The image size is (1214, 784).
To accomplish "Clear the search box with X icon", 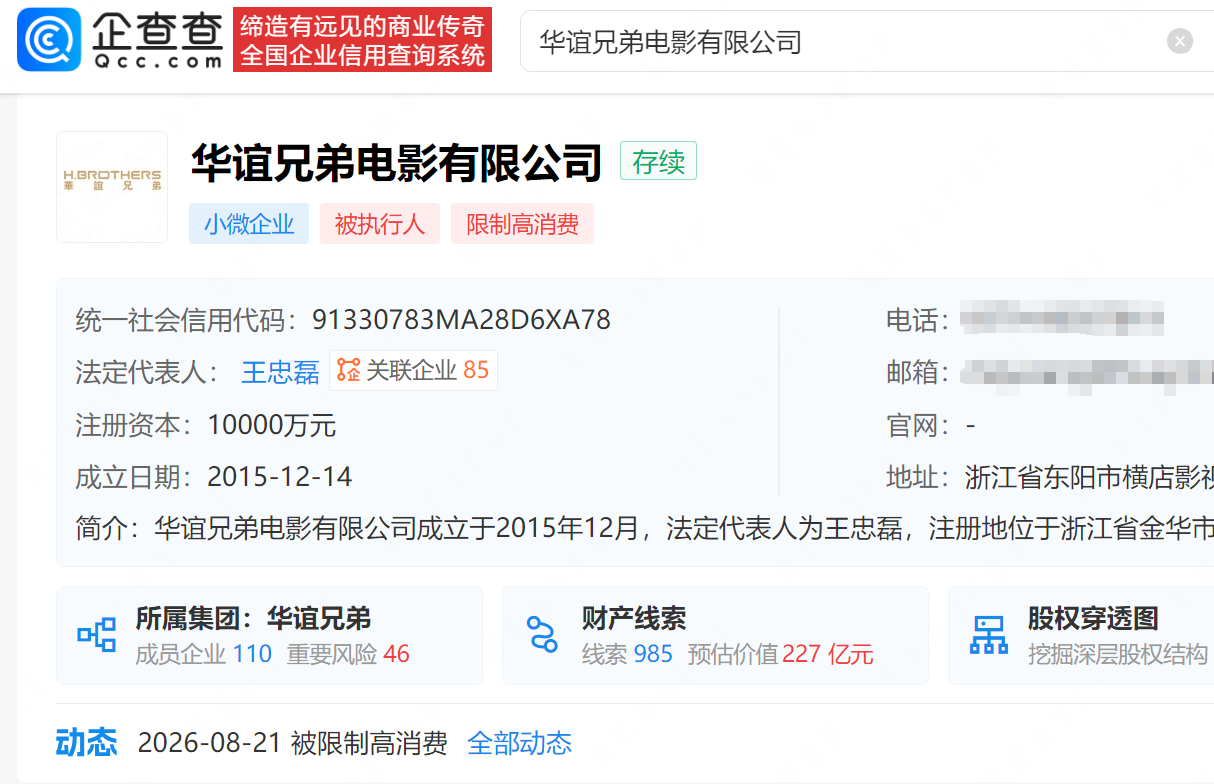I will point(1180,41).
